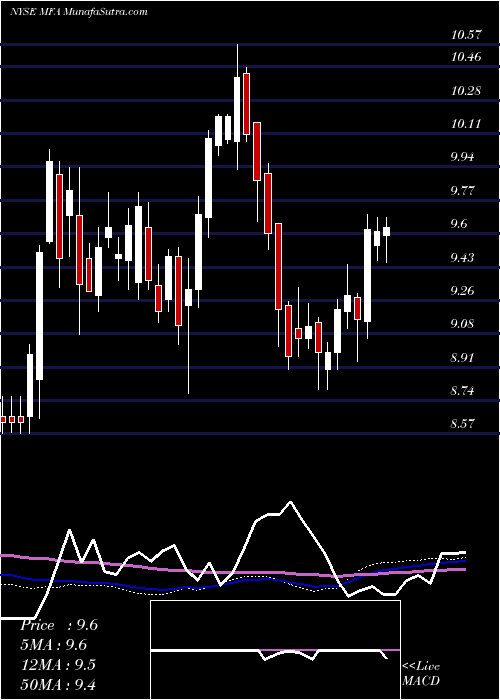Image resolution: width=500 pixels, height=700 pixels.
Task: Click the 10.28 price axis label
Action: pos(466,91)
